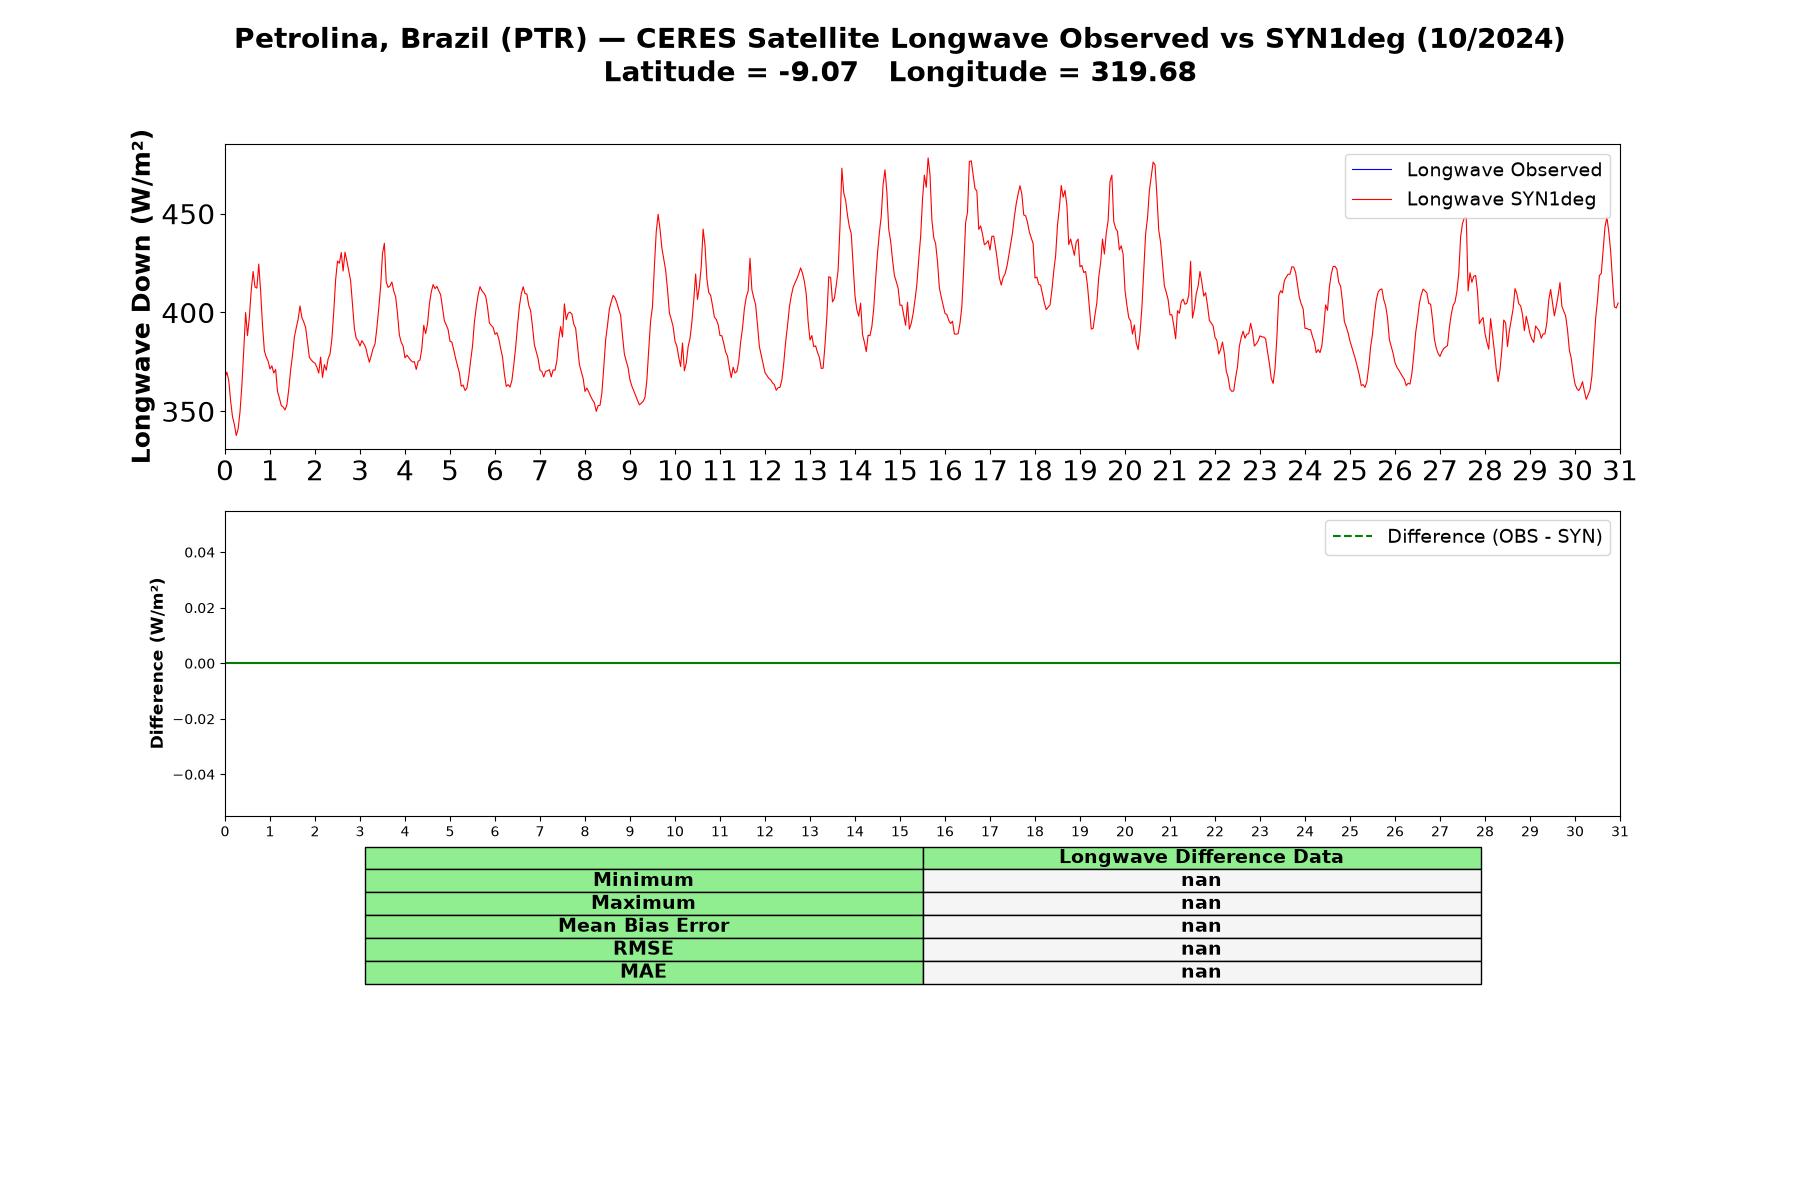Select the Maximum row label in table
Screen dimensions: 1800x1200
click(x=643, y=903)
